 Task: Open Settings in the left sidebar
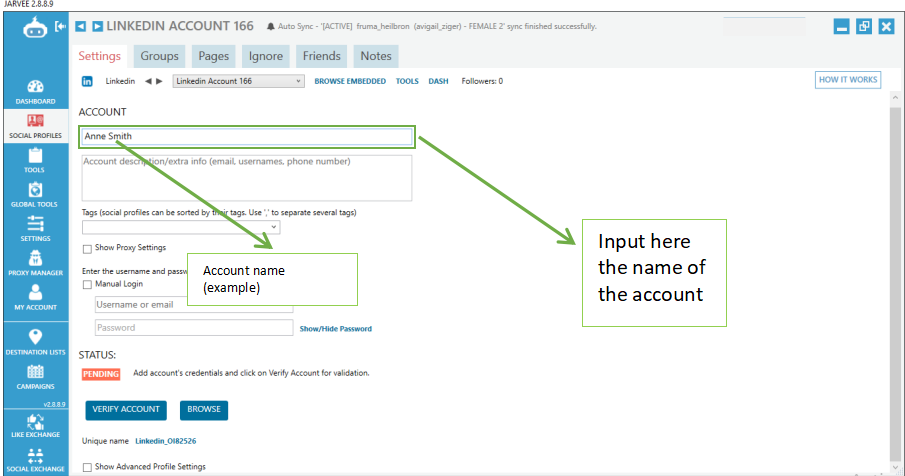[x=35, y=229]
